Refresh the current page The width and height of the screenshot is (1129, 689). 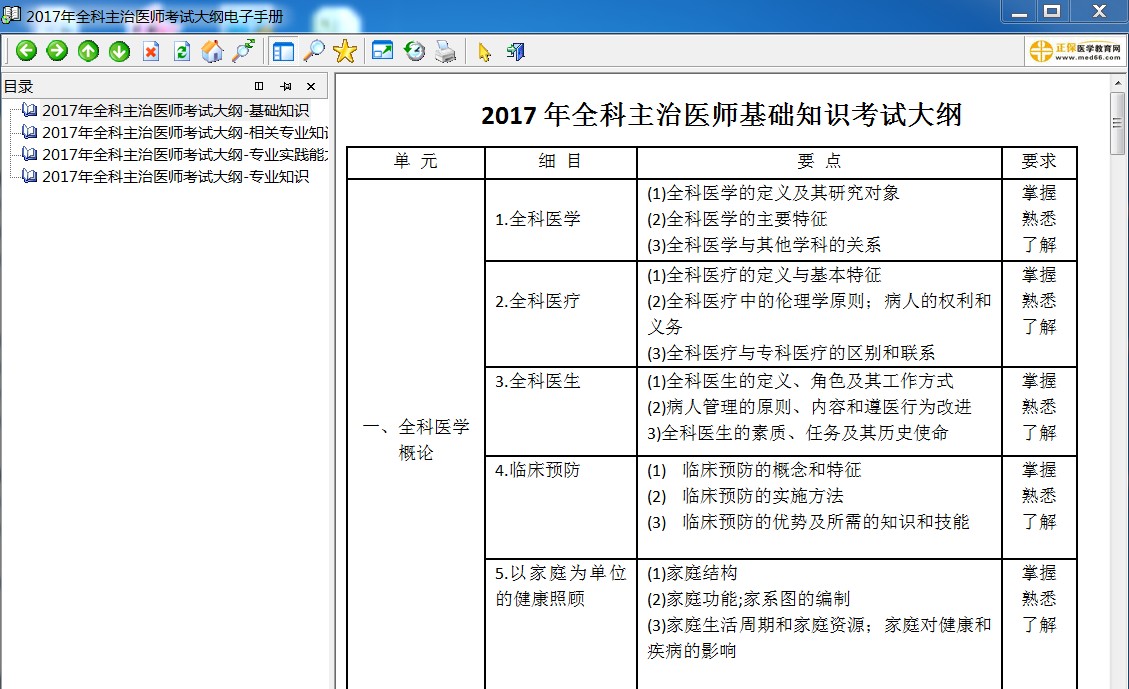coord(182,51)
